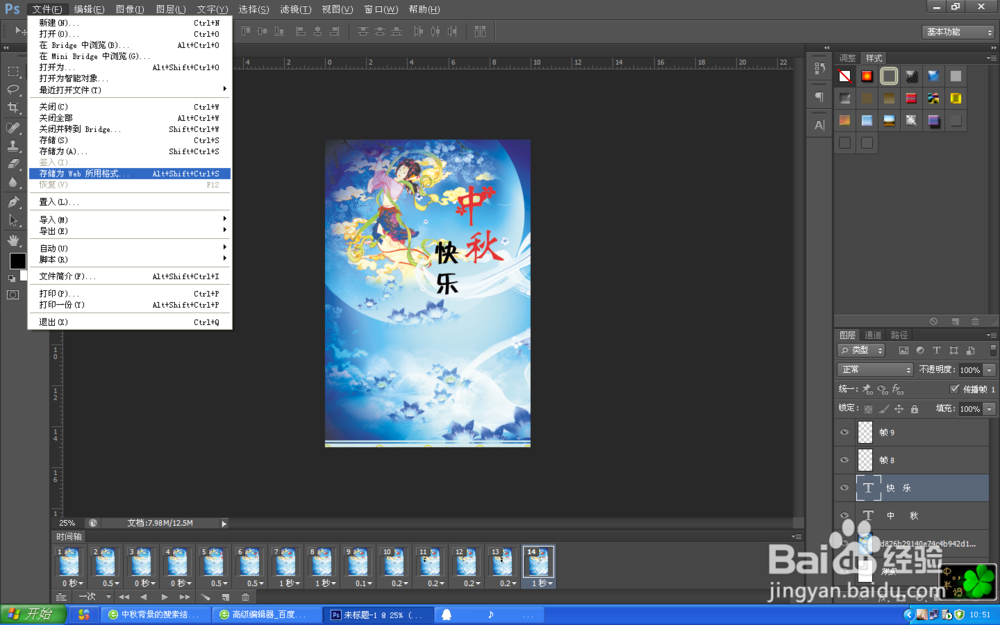The width and height of the screenshot is (1000, 625).
Task: Click delete frame trash icon in timeline
Action: 245,598
